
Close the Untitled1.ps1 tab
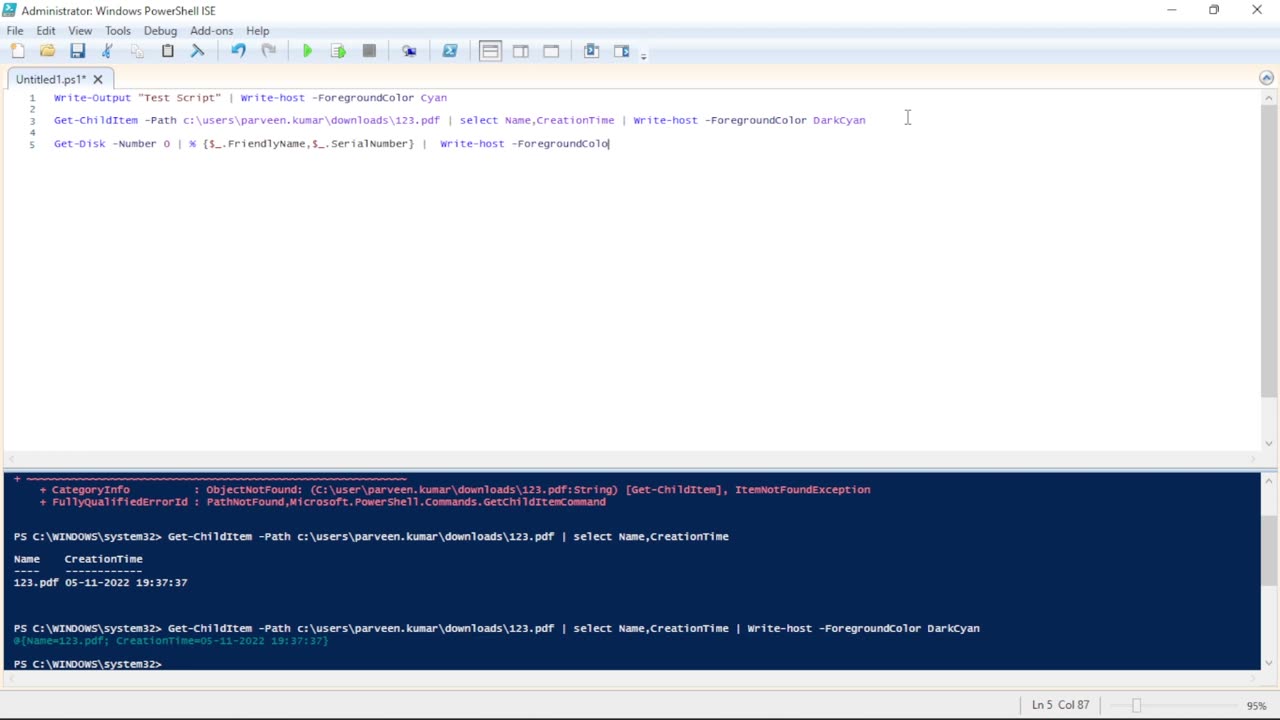(x=98, y=79)
